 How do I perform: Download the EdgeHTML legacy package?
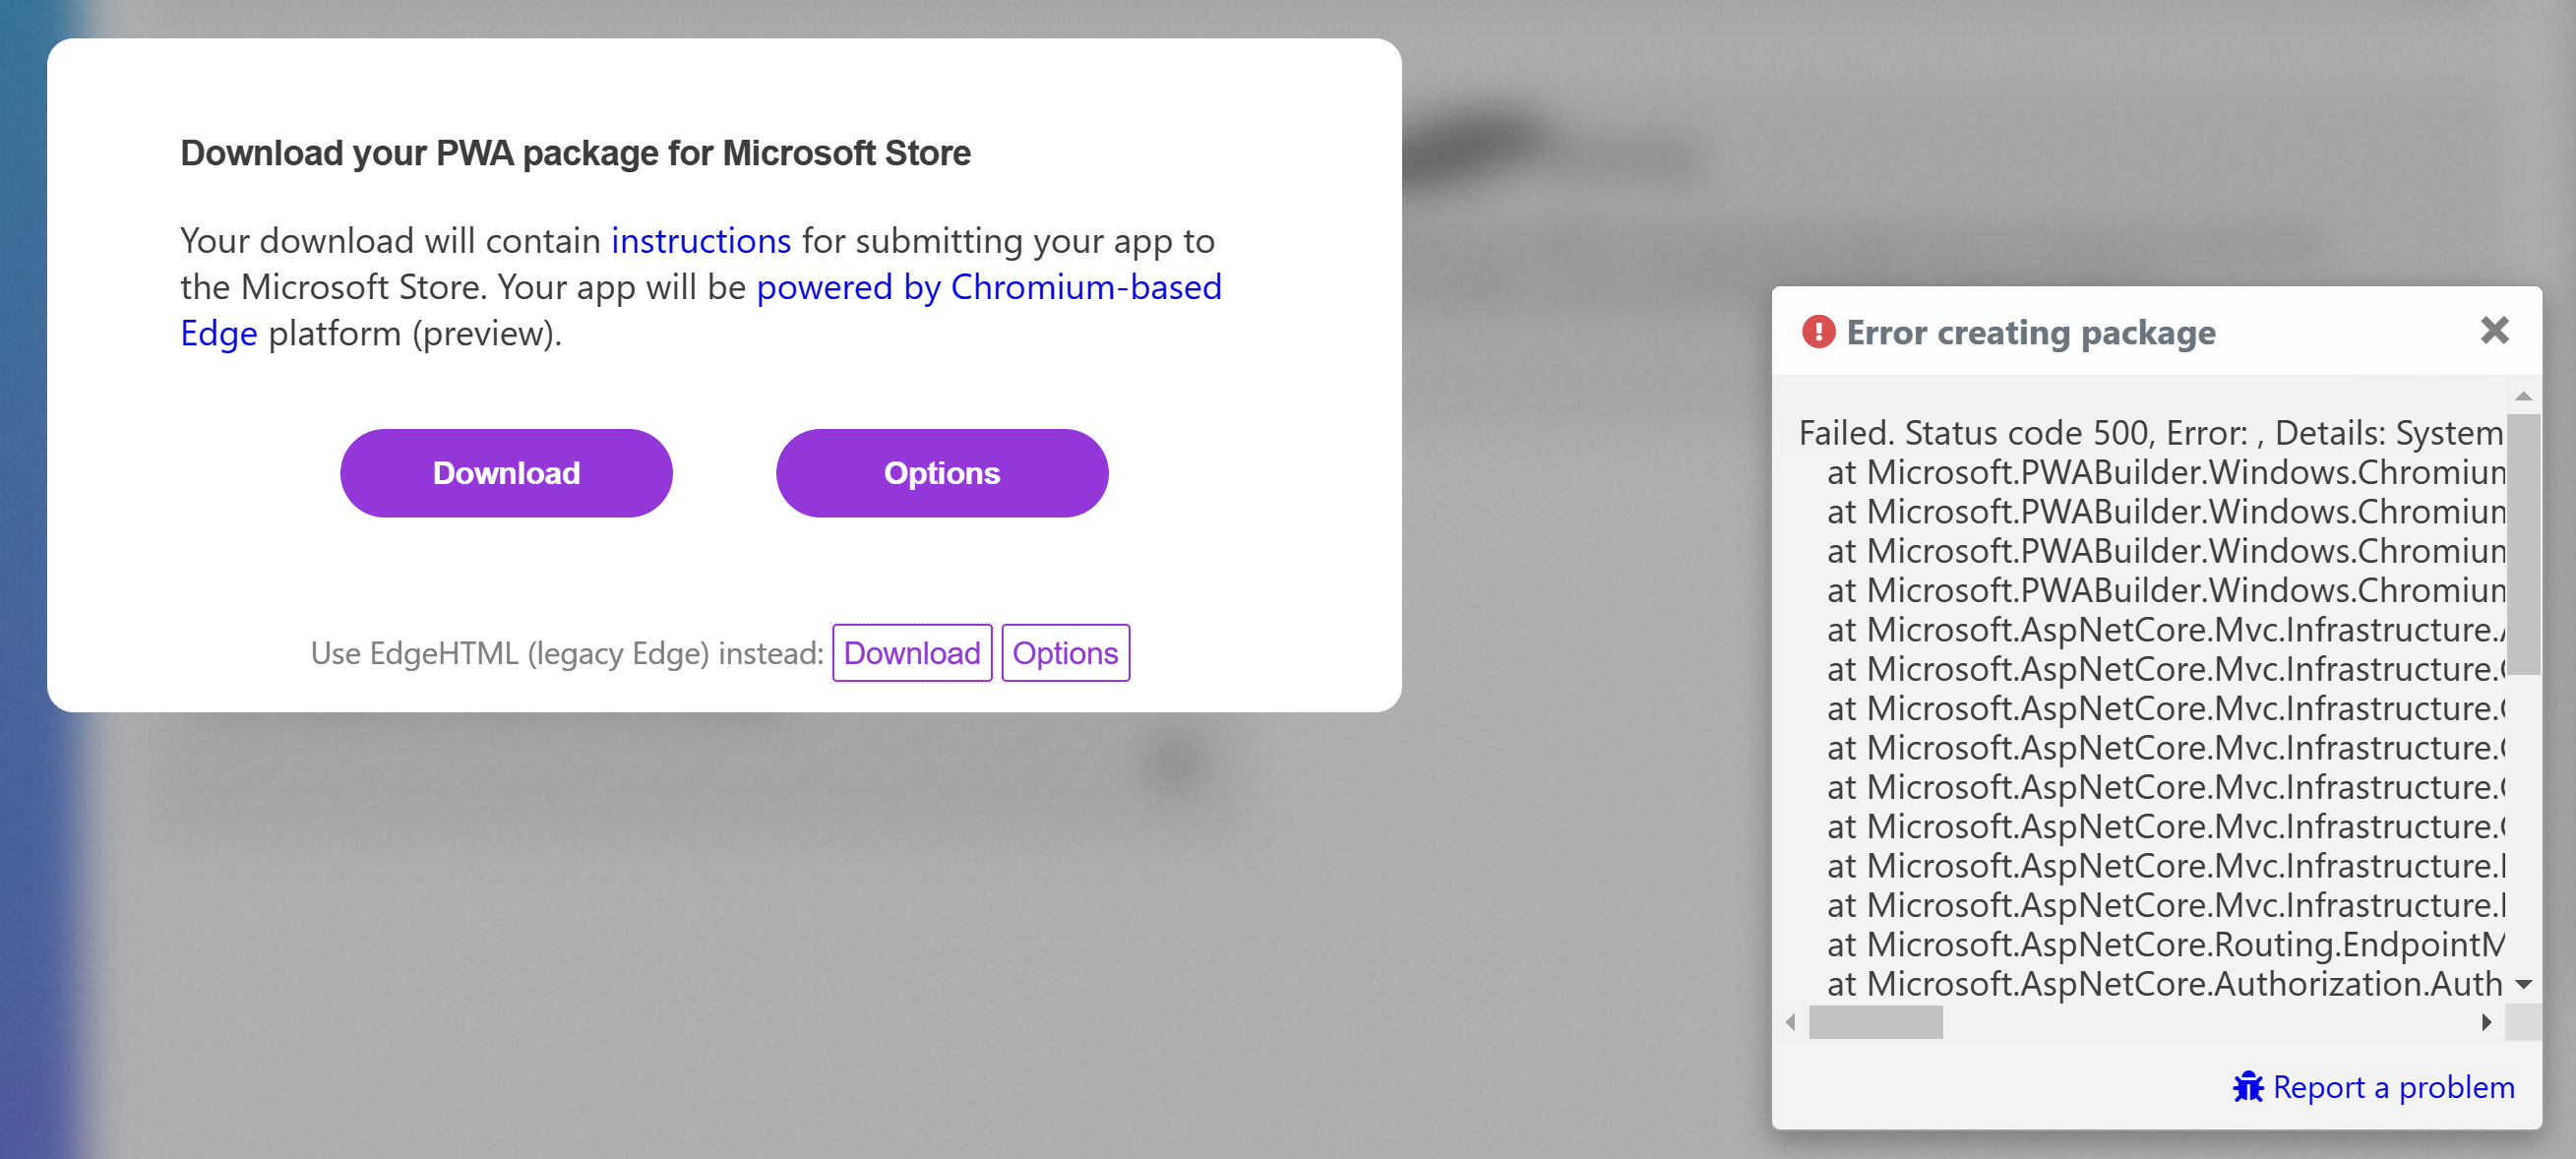pos(911,652)
